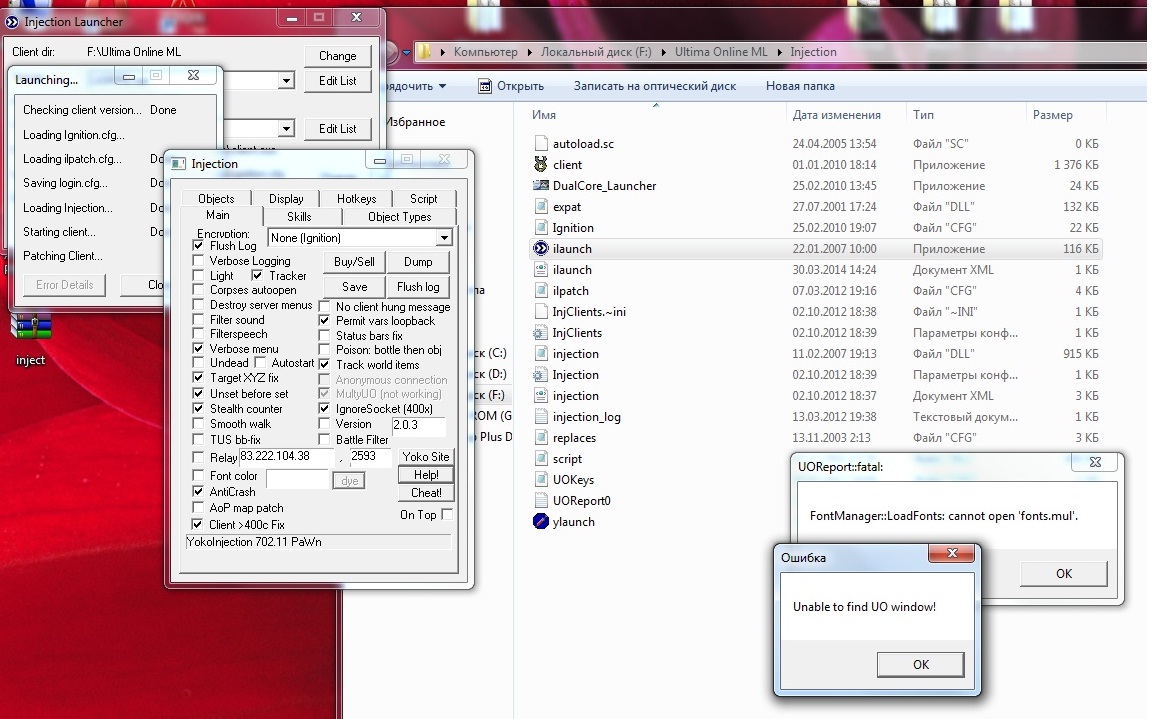Switch to the Hotkeys tab
This screenshot has height=719, width=1152.
[356, 199]
